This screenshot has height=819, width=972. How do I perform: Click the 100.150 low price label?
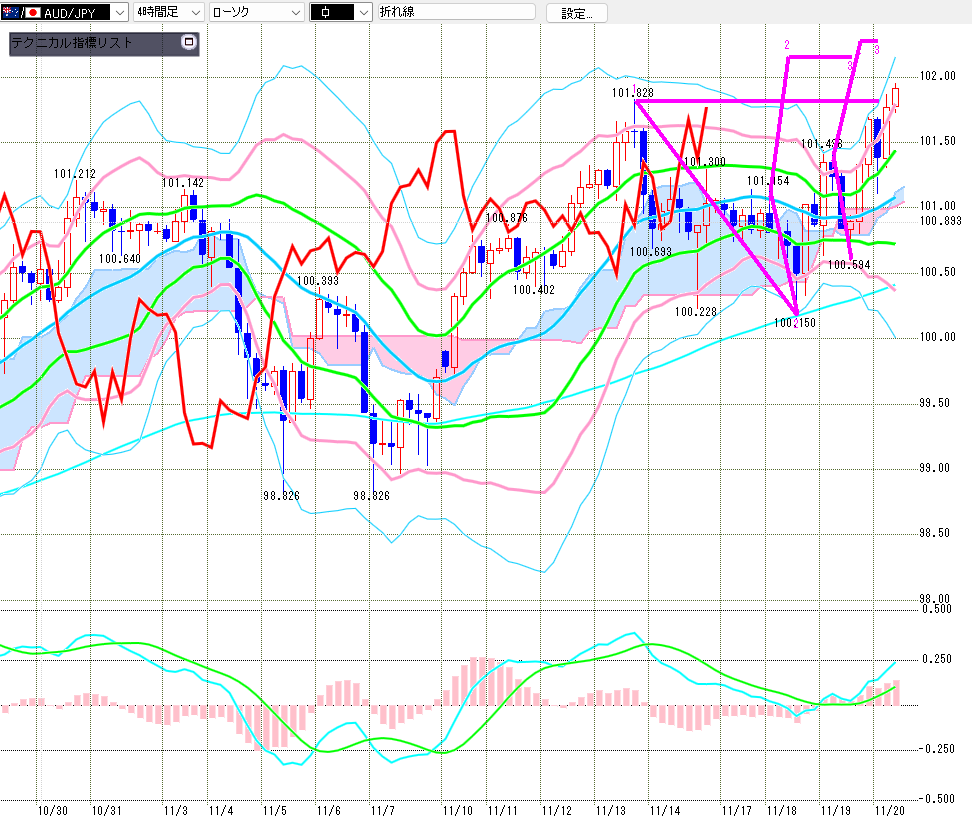[x=796, y=323]
